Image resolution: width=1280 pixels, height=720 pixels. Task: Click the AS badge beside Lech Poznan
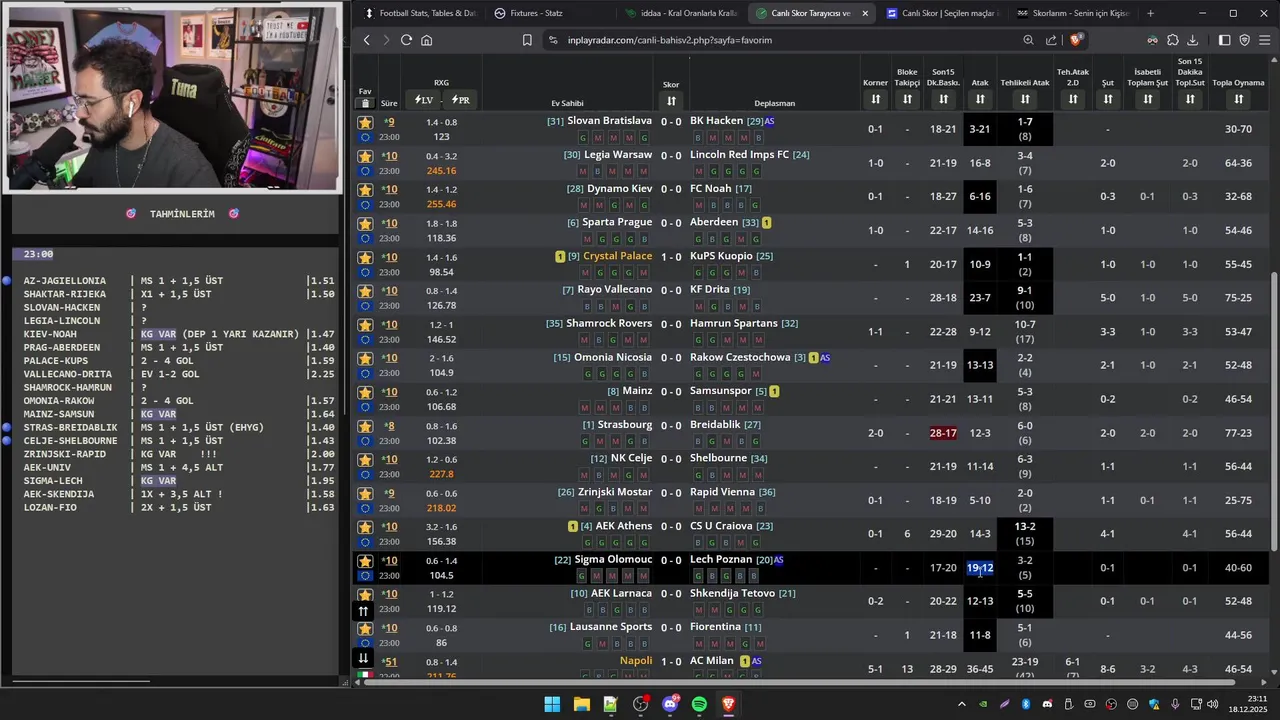click(778, 560)
